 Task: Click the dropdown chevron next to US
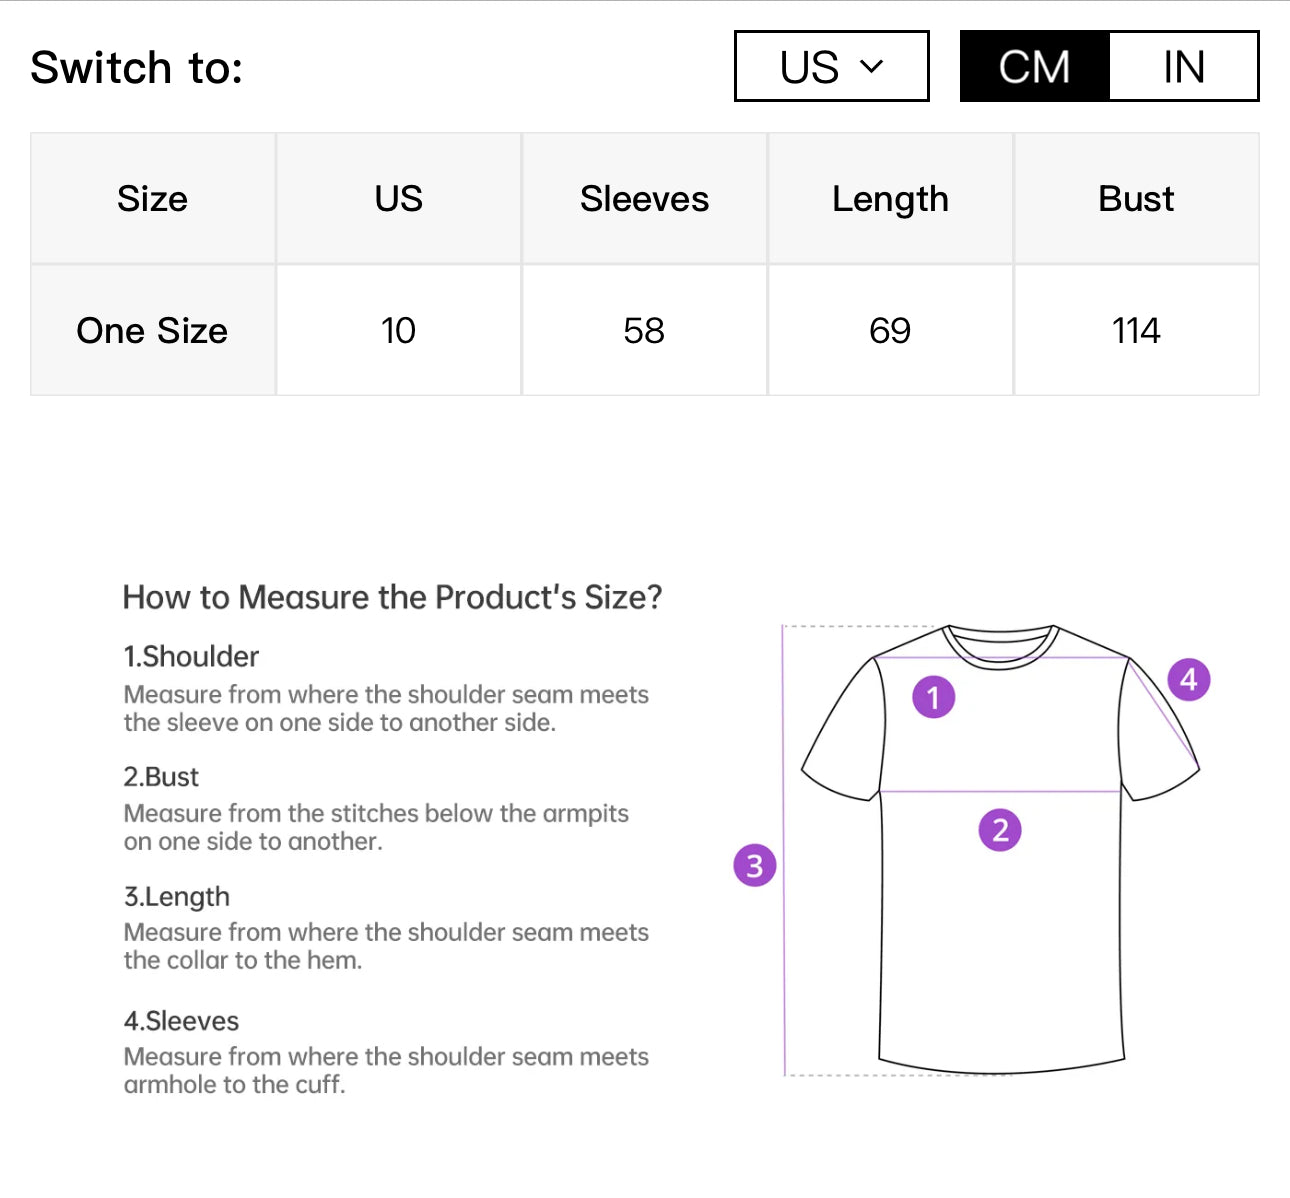click(x=872, y=67)
